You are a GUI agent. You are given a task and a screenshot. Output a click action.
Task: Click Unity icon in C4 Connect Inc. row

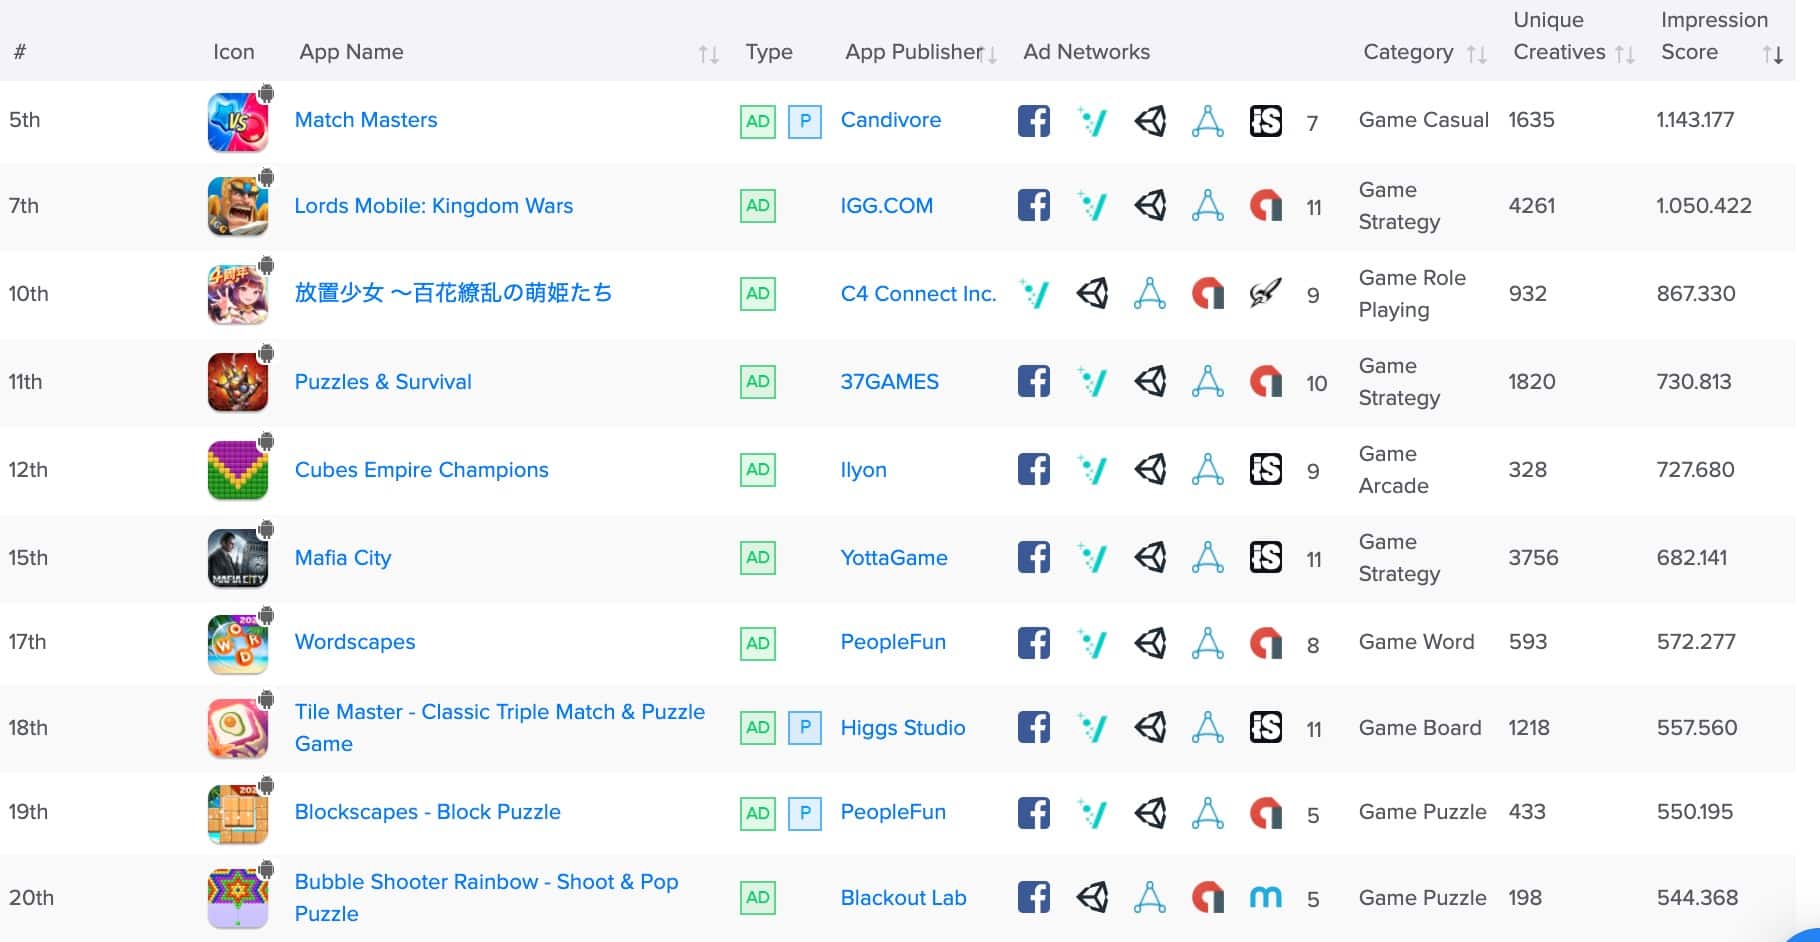(1092, 294)
